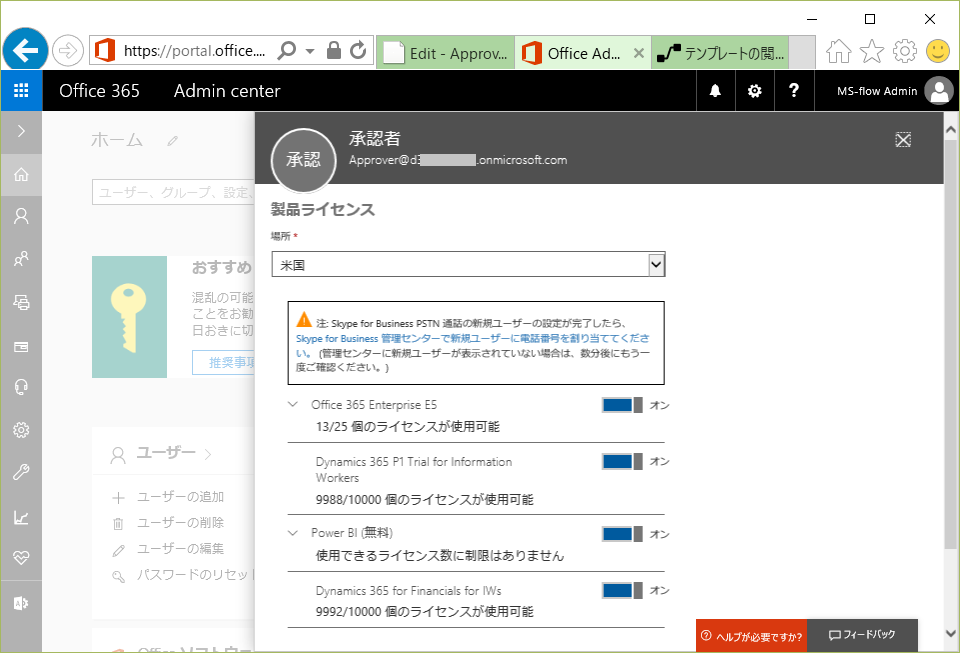Open Billing card icon in the sidebar
Image resolution: width=960 pixels, height=653 pixels.
coord(21,346)
